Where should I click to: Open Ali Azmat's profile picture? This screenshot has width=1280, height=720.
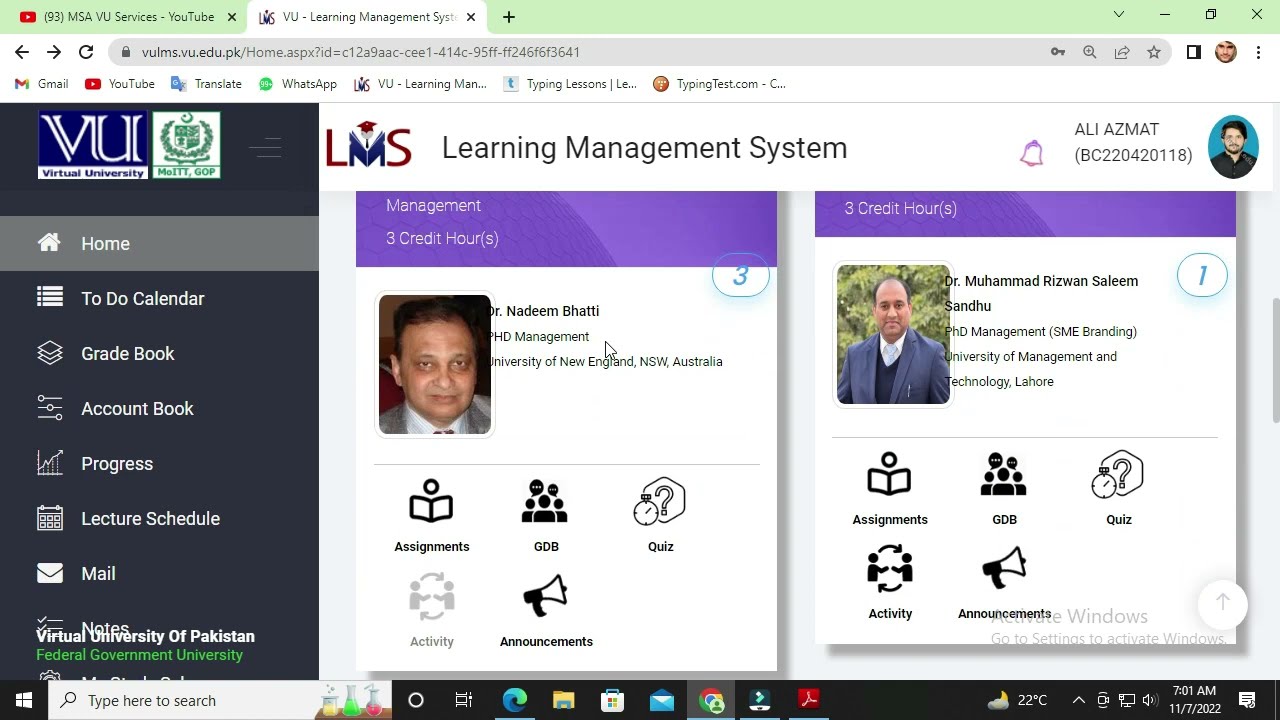[x=1232, y=147]
